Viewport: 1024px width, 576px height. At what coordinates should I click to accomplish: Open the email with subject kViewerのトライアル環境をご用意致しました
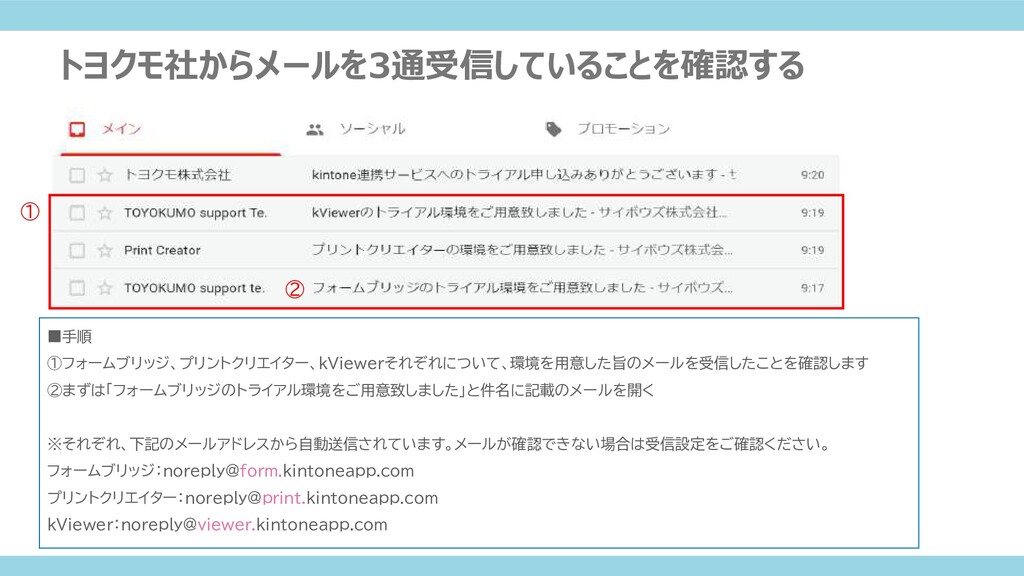tap(519, 212)
